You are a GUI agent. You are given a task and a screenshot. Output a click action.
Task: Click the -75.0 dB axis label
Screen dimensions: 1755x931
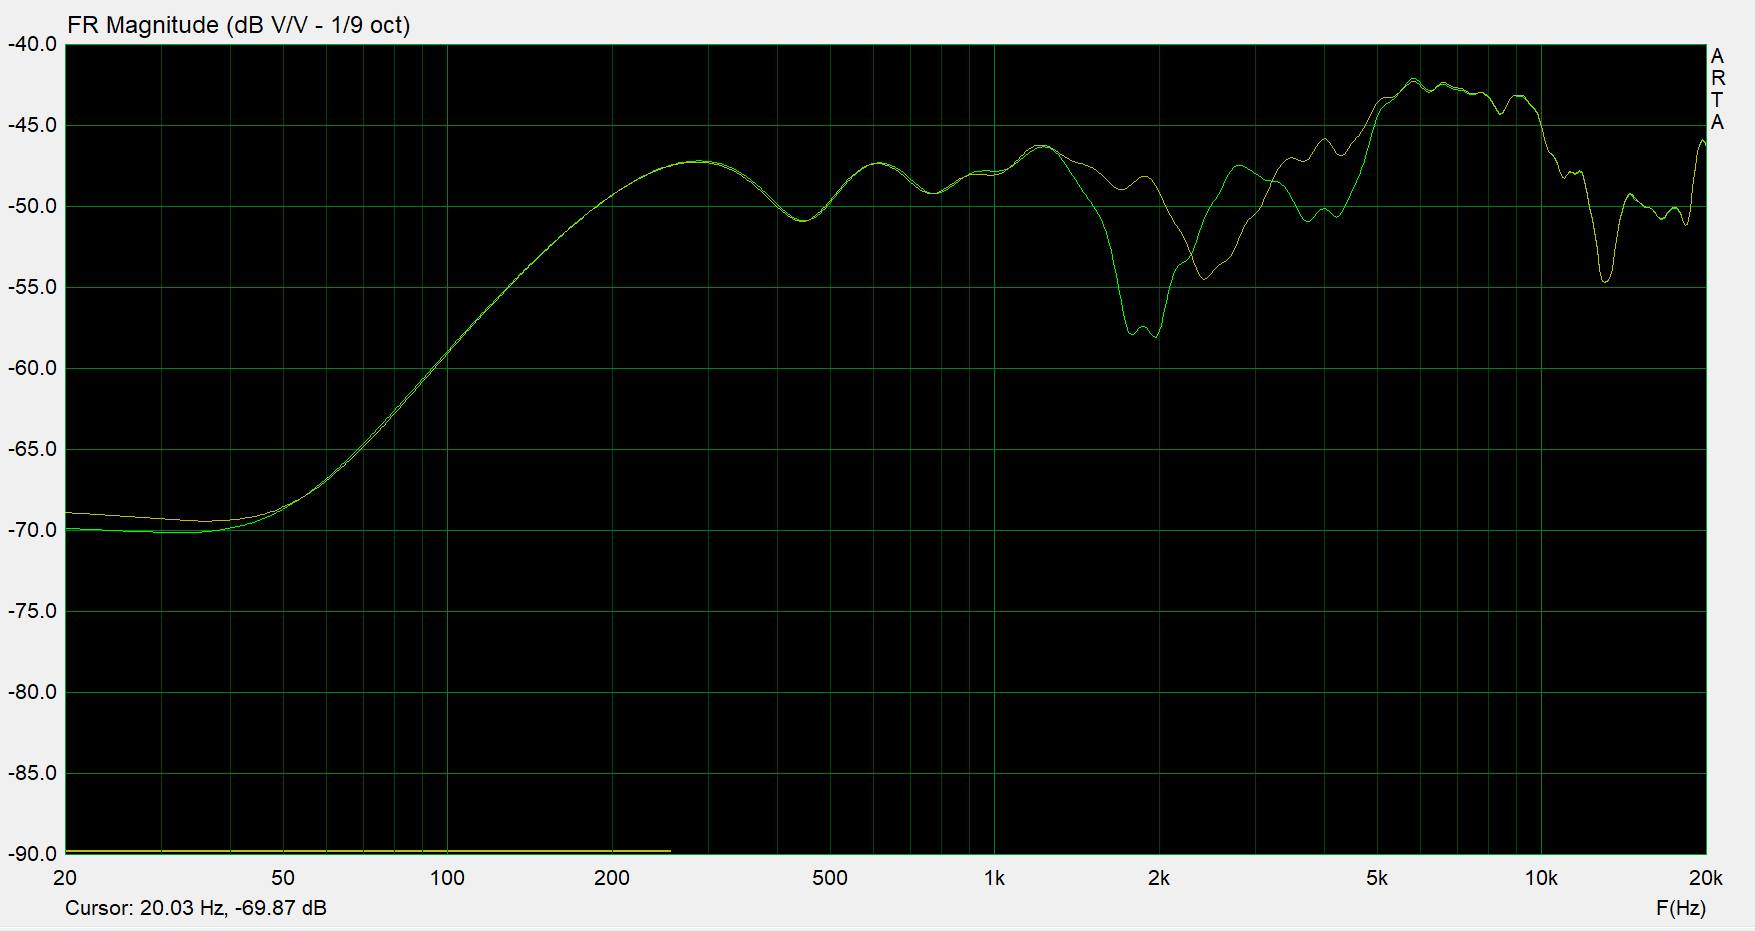click(32, 611)
